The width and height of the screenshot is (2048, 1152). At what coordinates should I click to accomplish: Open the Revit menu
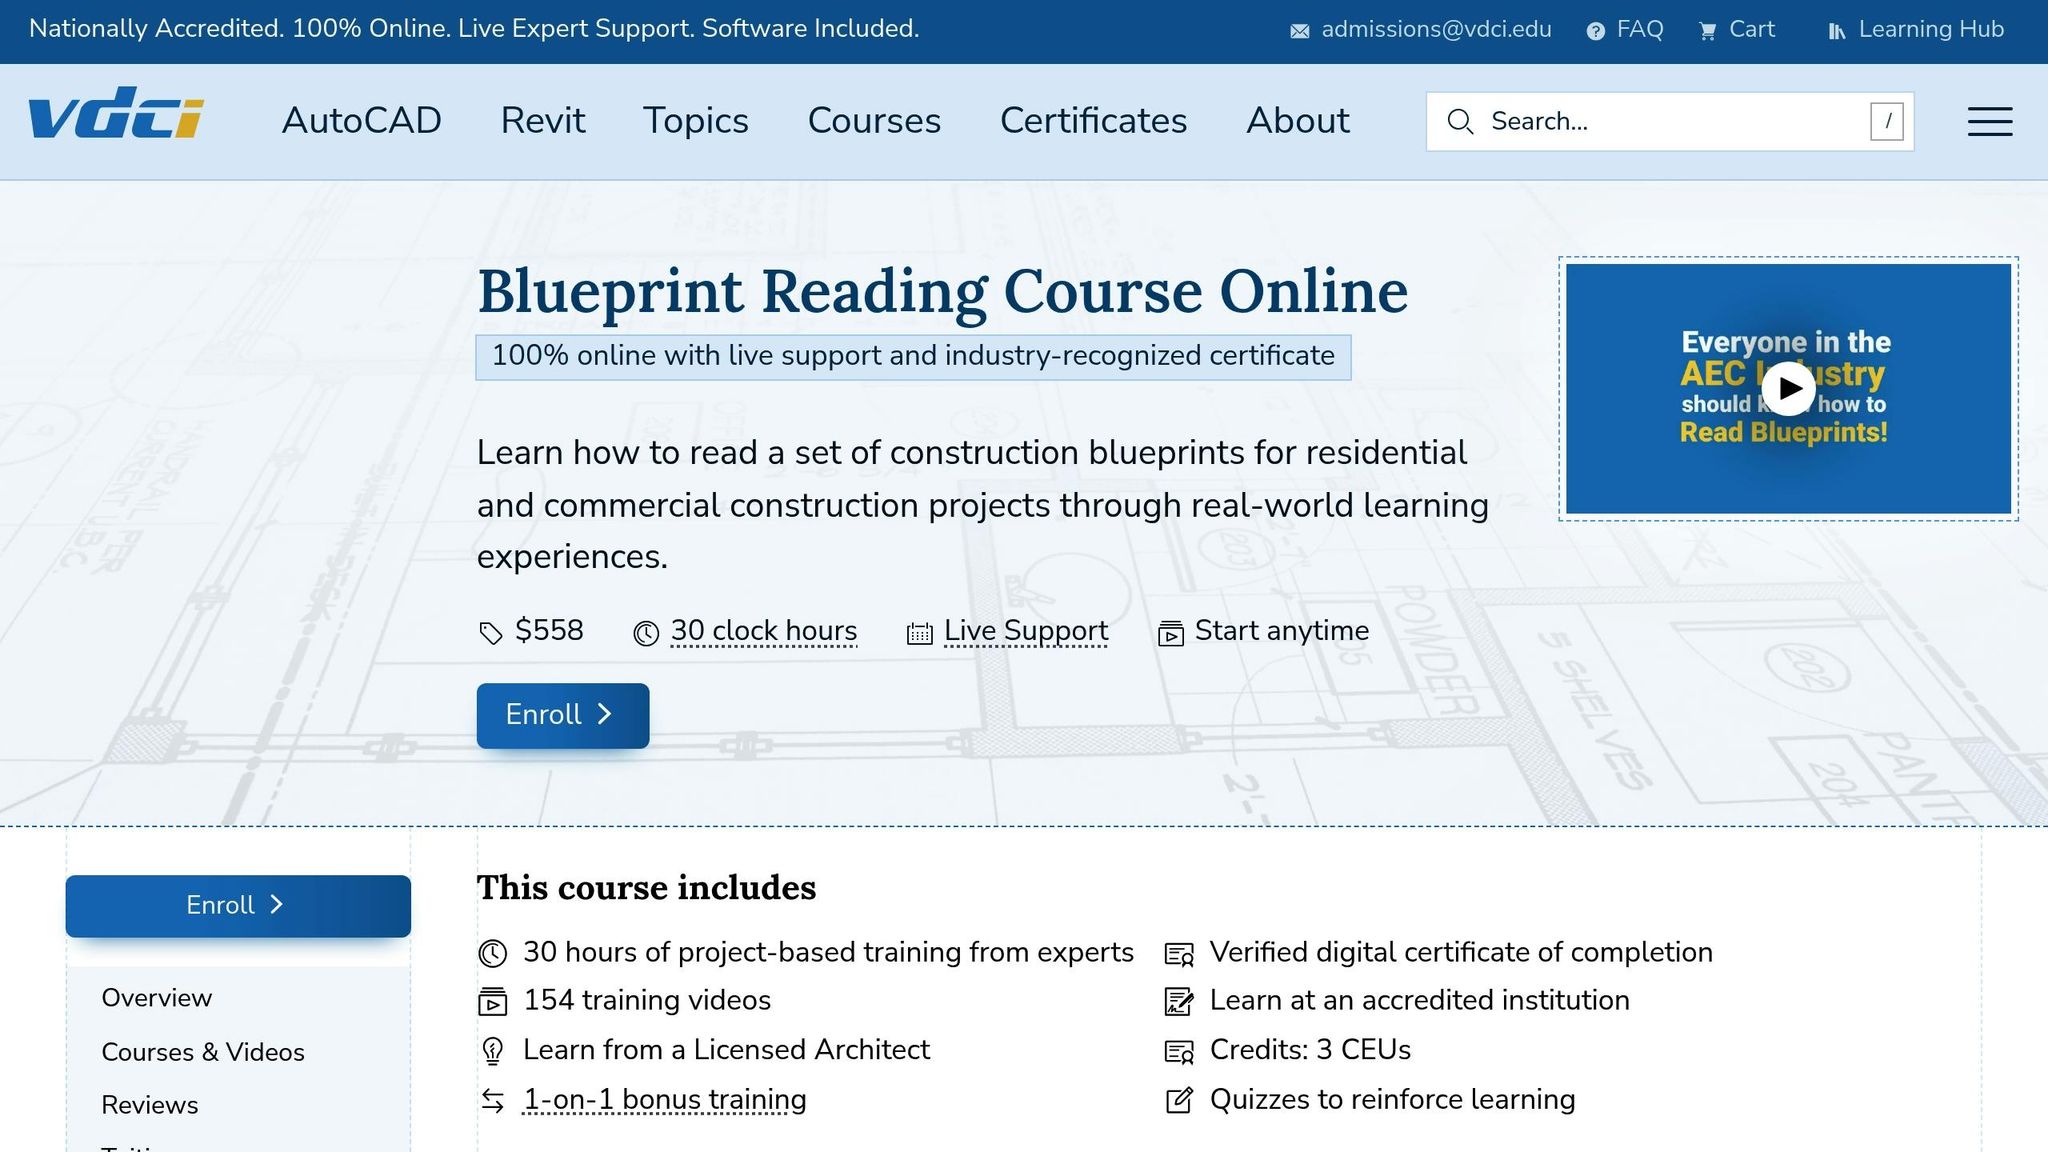543,121
